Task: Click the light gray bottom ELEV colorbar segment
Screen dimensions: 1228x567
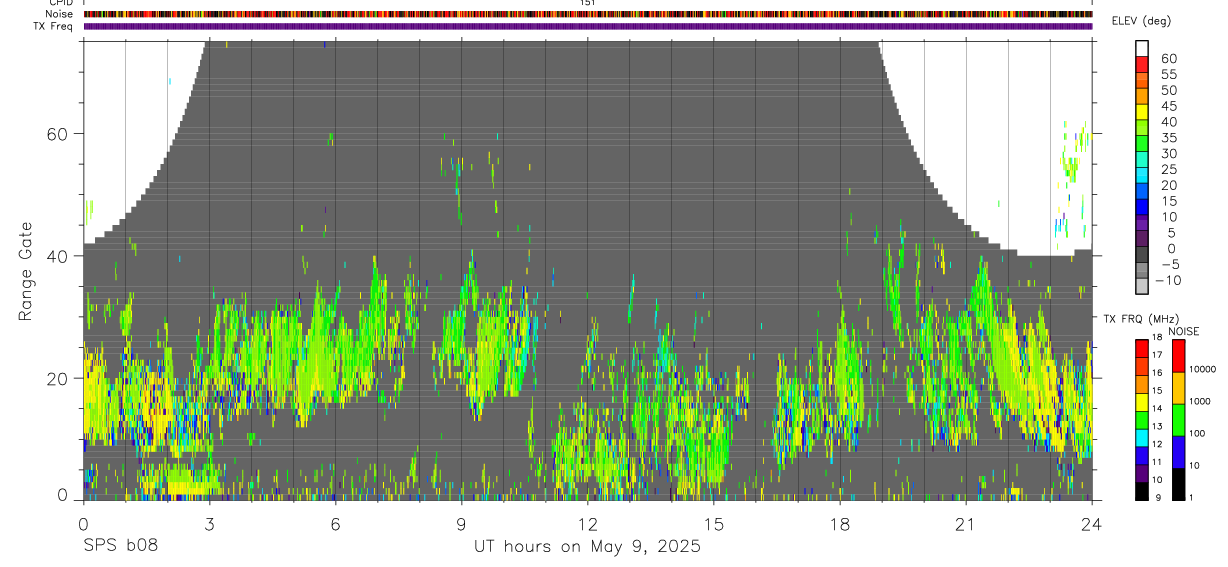Action: (1142, 286)
